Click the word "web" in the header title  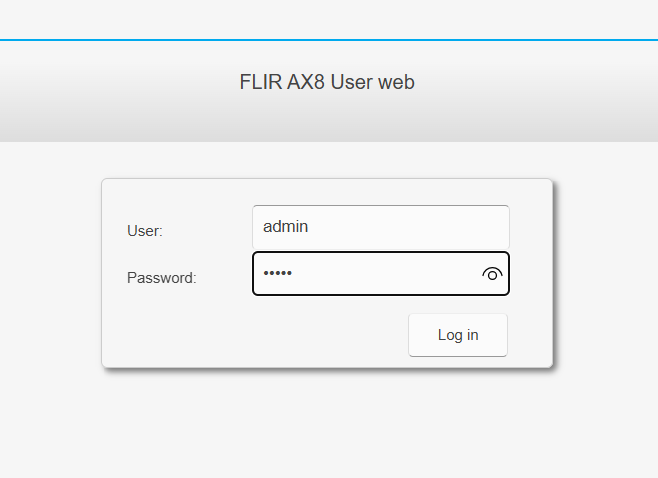396,82
